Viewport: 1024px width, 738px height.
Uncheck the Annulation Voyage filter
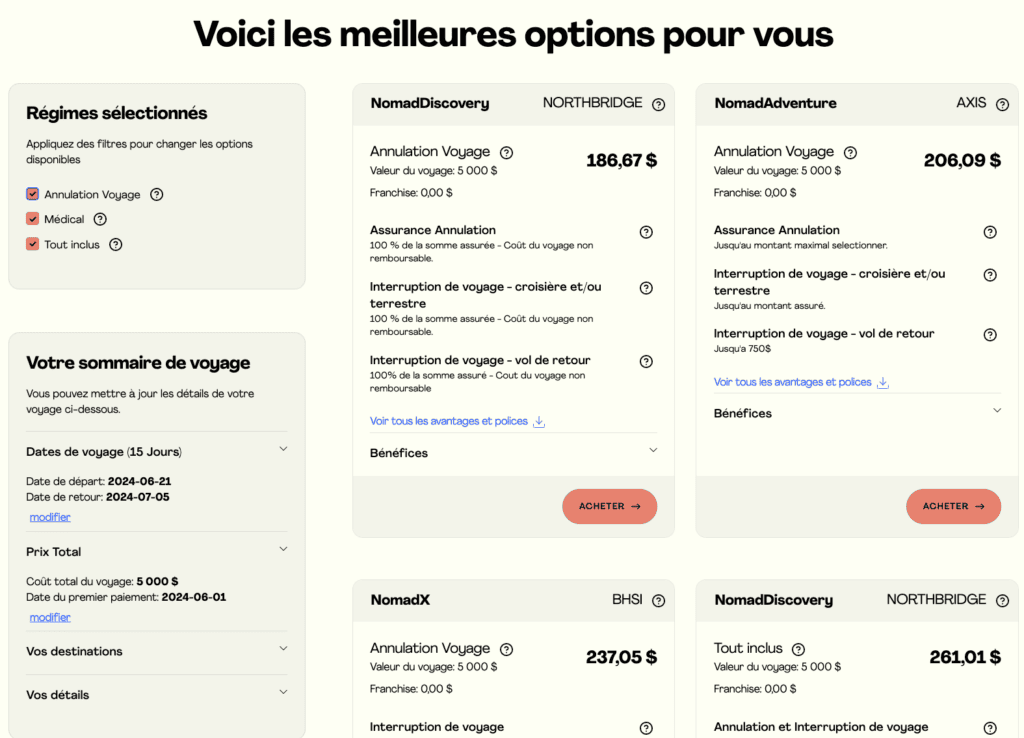(x=32, y=194)
